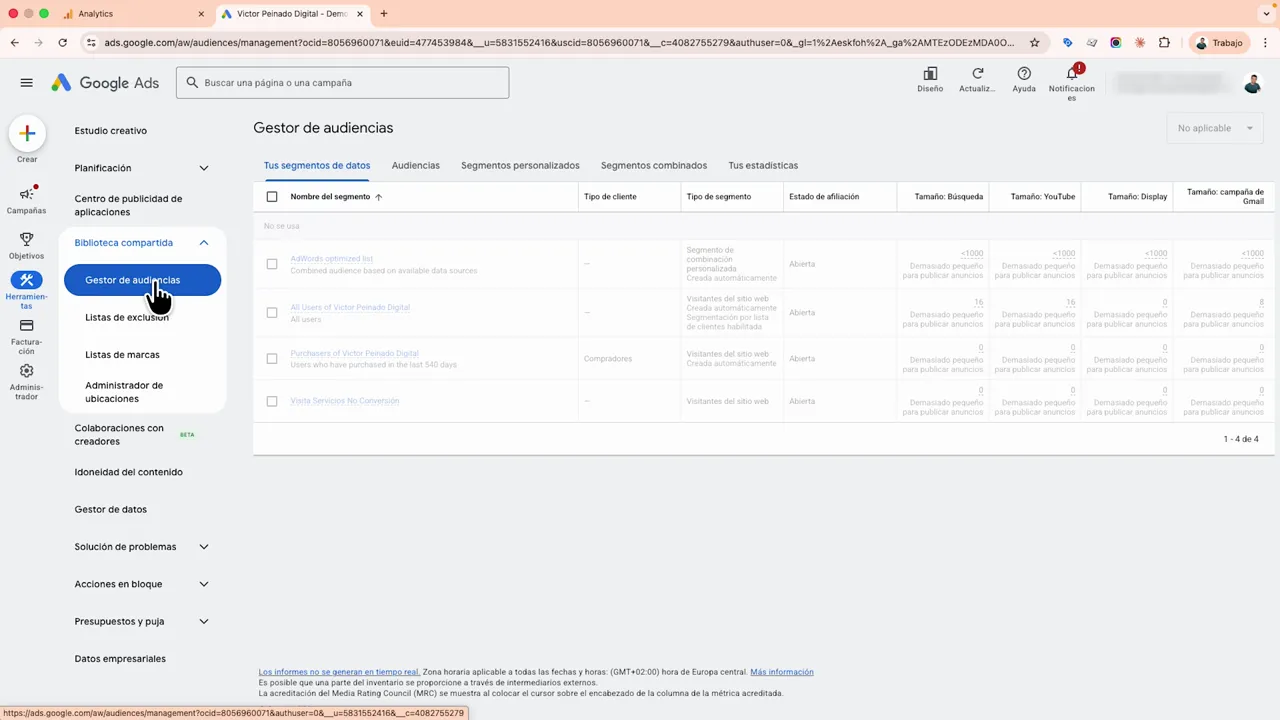Click the Diseño layout icon

[930, 74]
